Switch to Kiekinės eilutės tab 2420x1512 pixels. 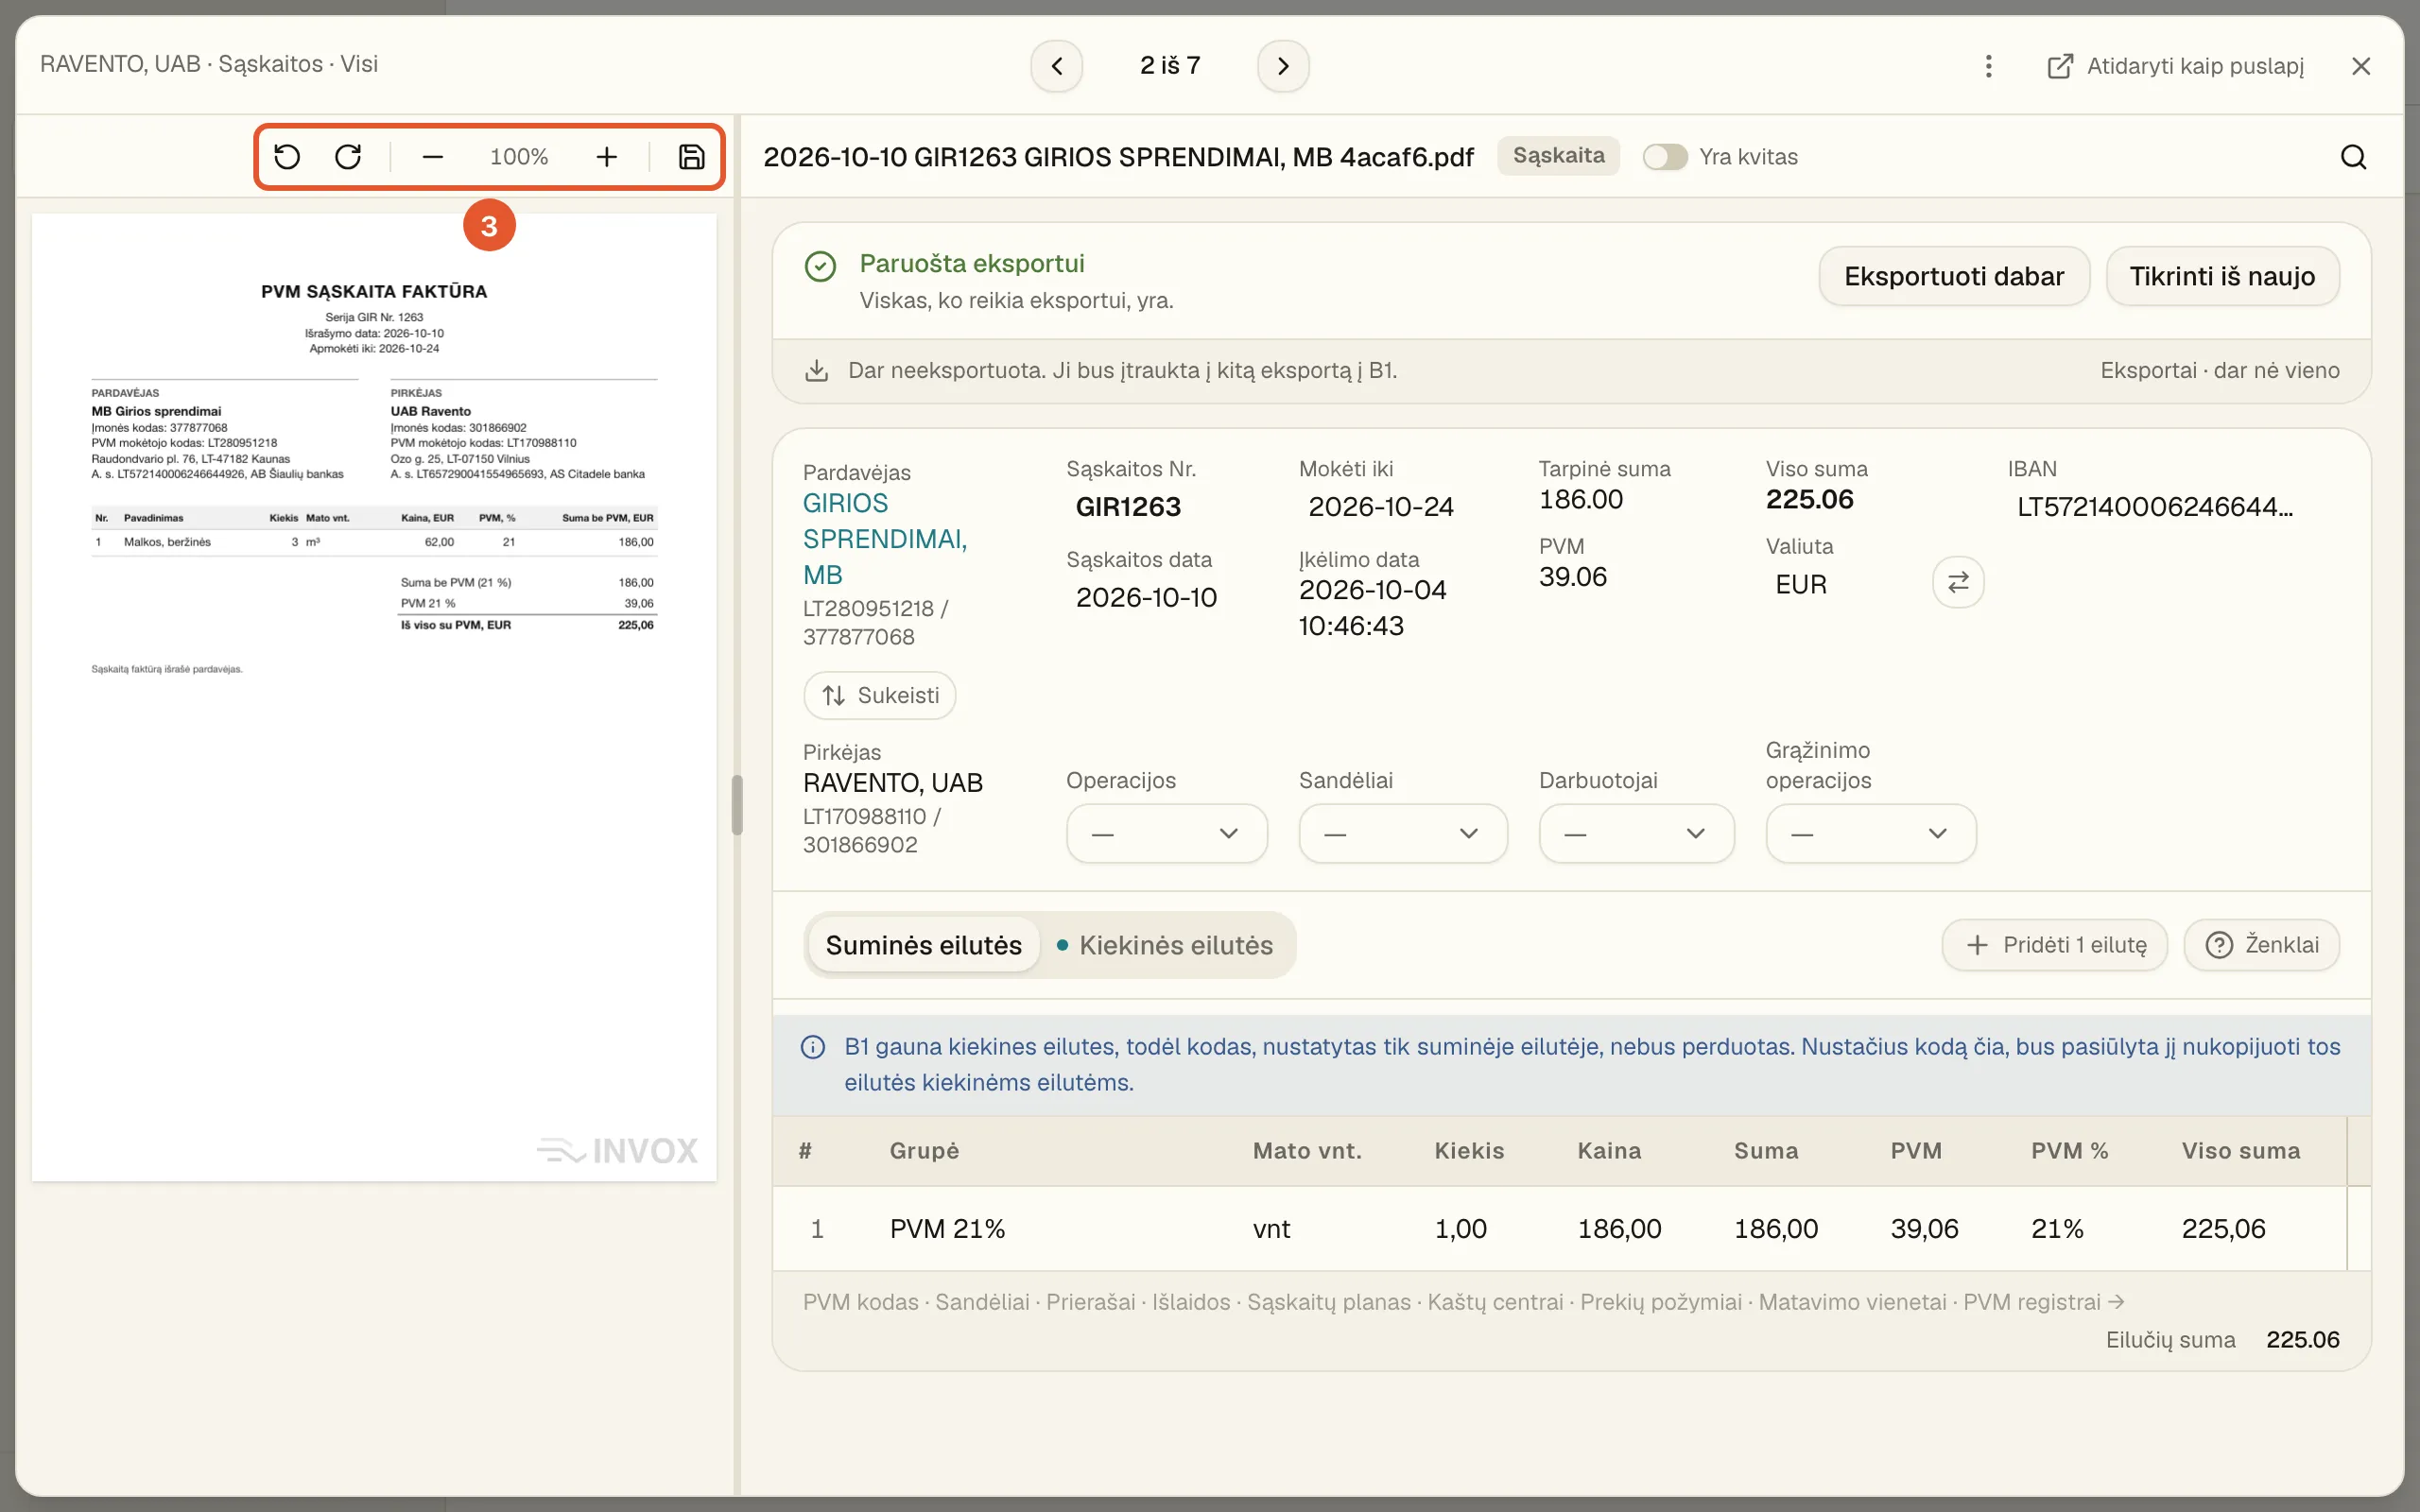1166,945
